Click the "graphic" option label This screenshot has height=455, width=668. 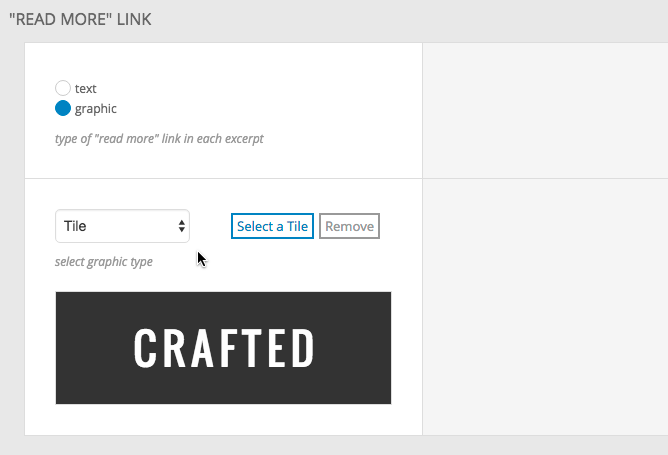coord(95,109)
